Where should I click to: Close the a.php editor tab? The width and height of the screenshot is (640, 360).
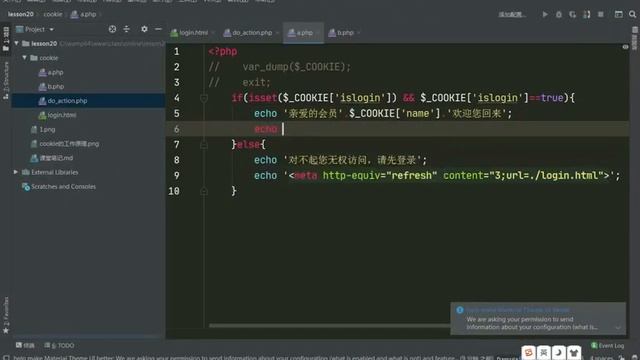[x=318, y=33]
